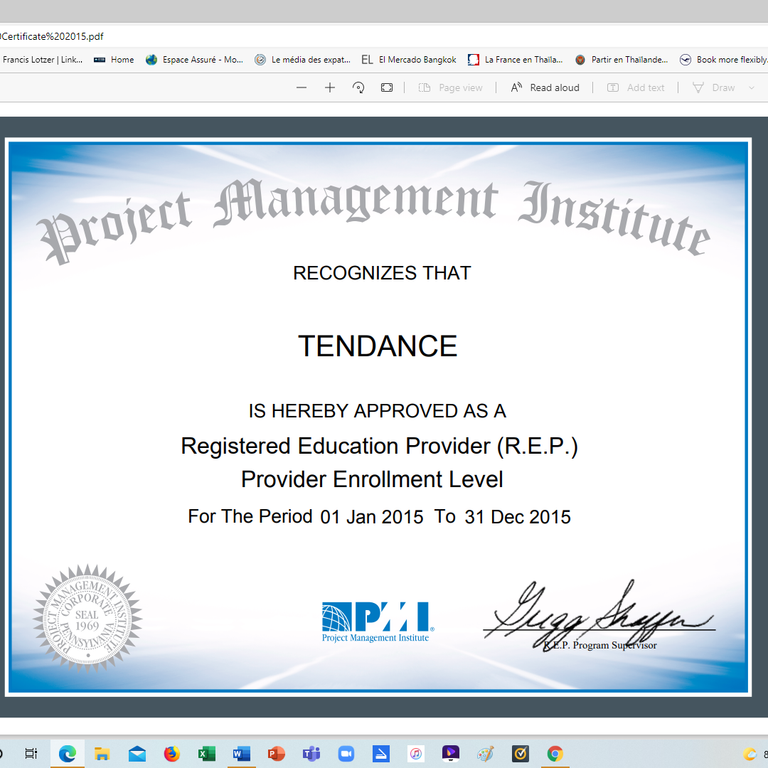Open Microsoft Teams from taskbar
The width and height of the screenshot is (768, 768).
311,753
